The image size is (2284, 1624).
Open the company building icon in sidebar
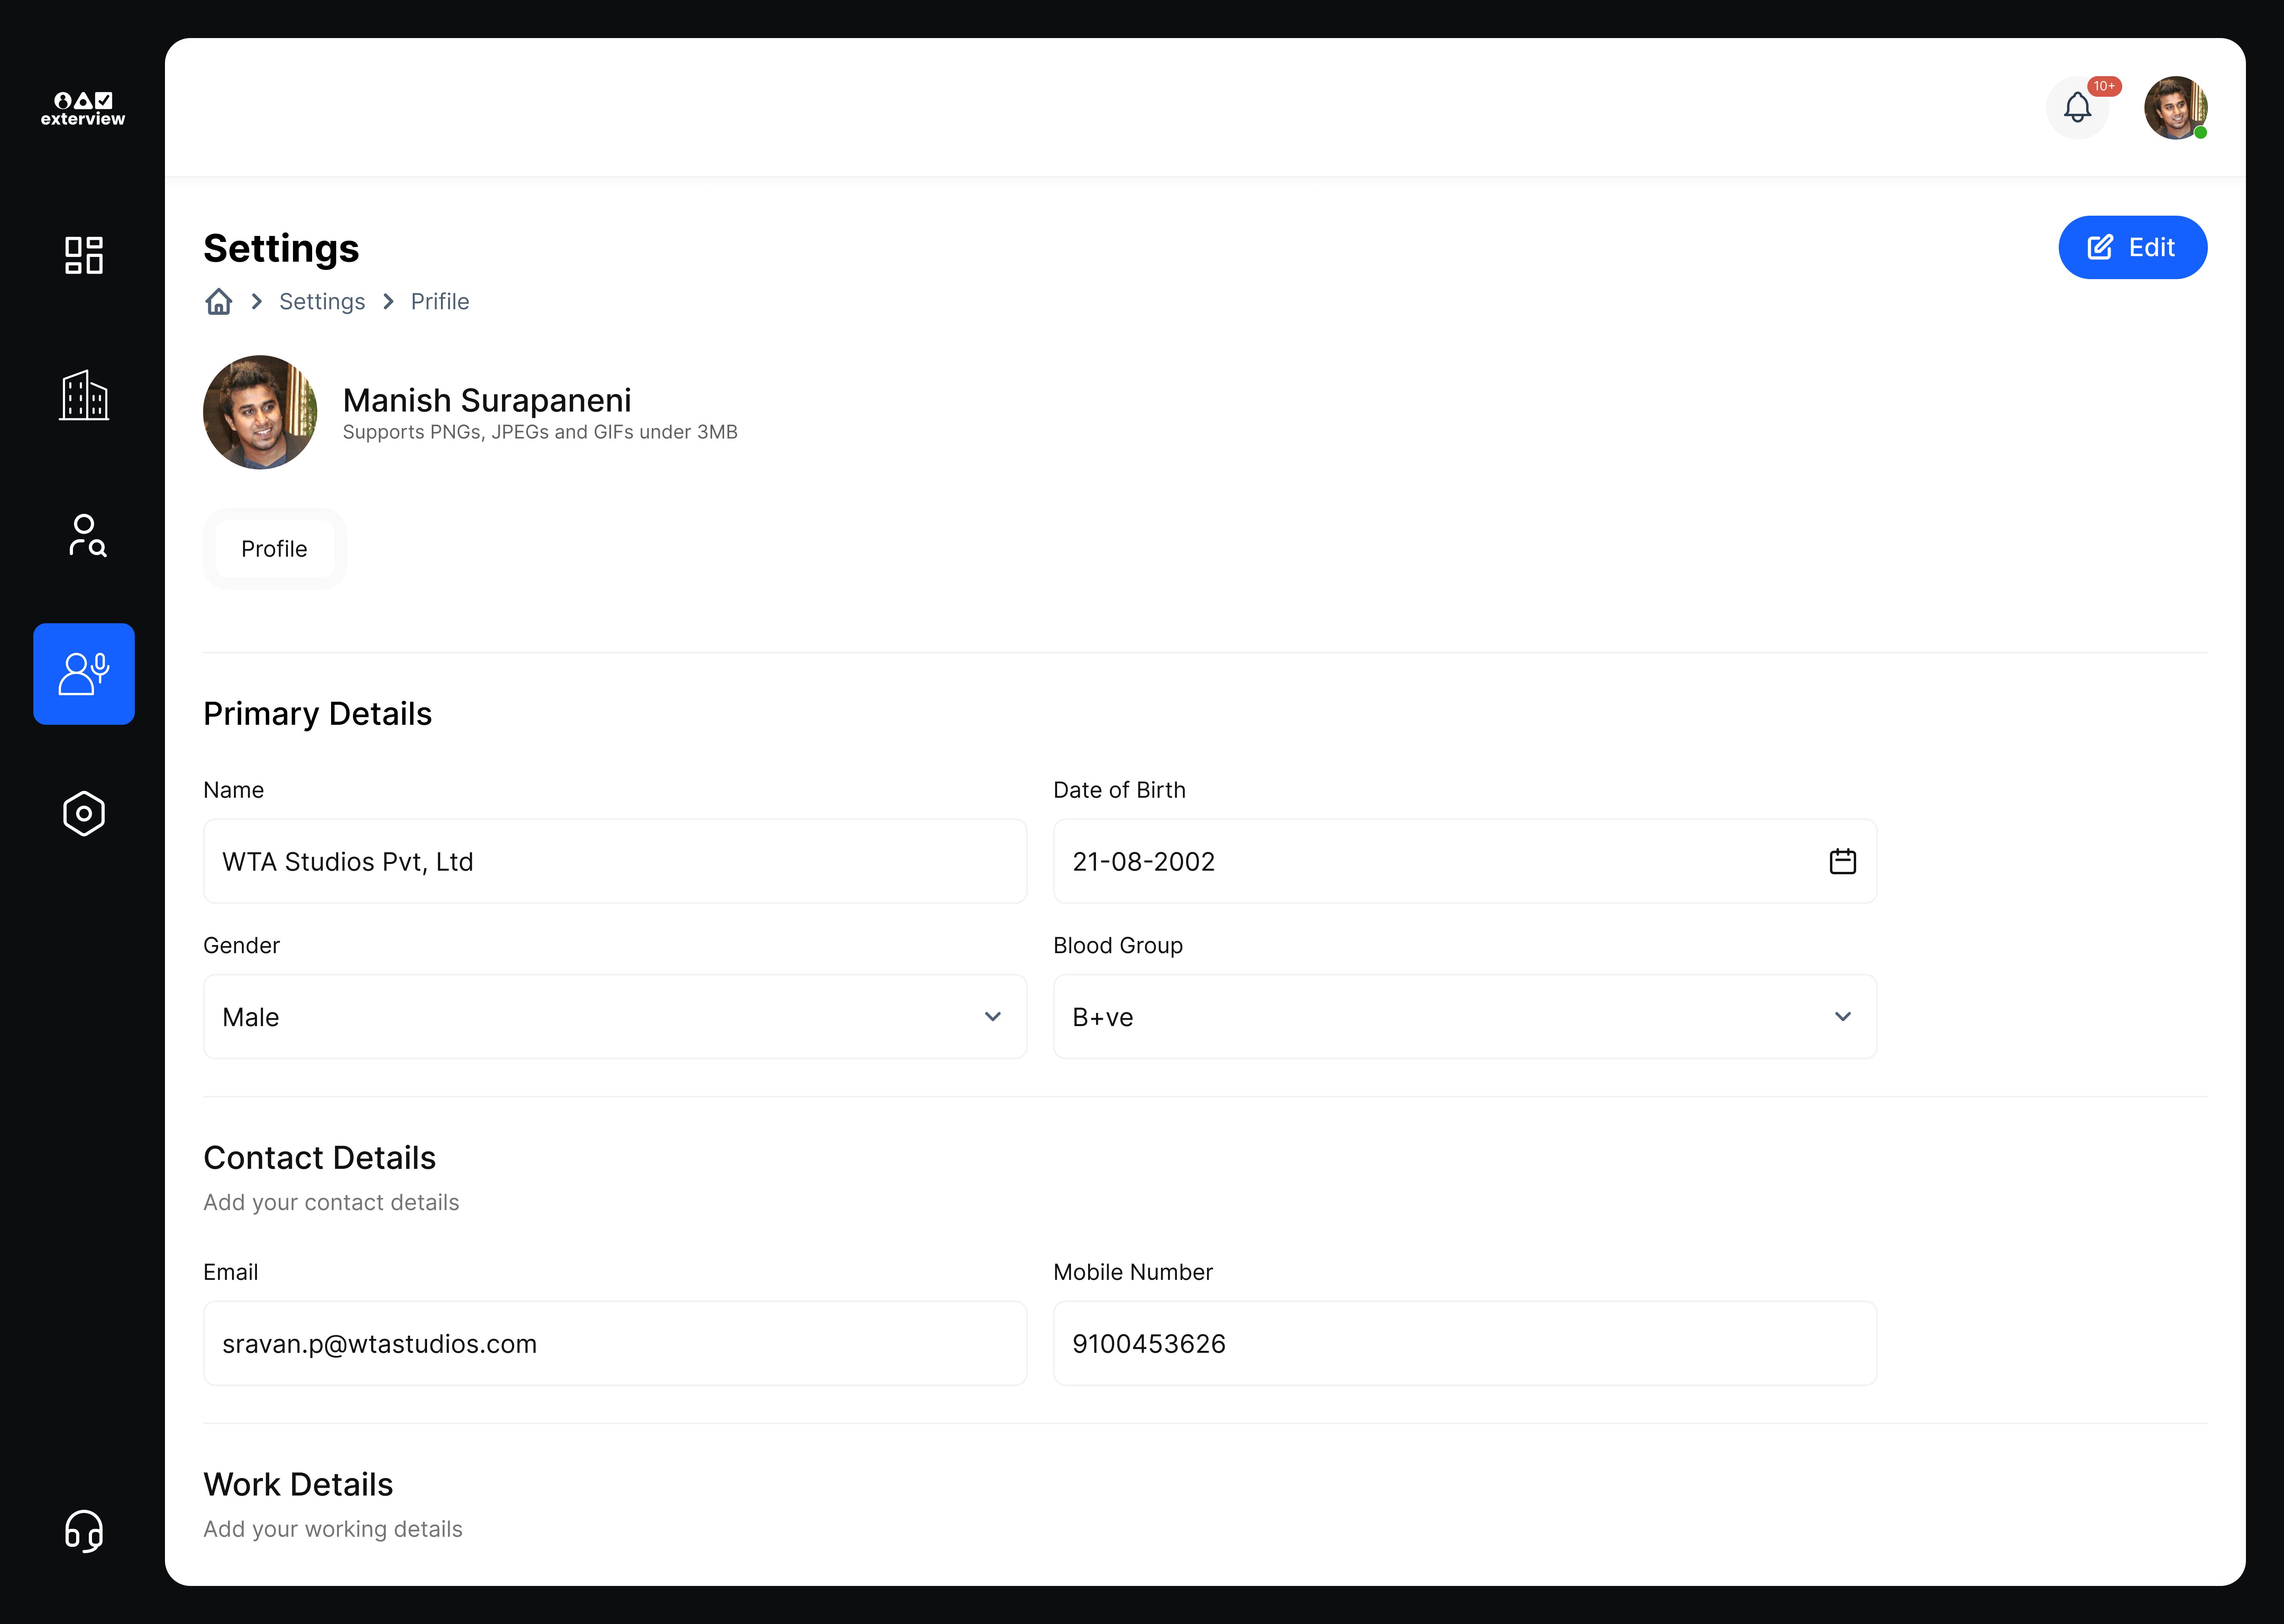pos(84,395)
